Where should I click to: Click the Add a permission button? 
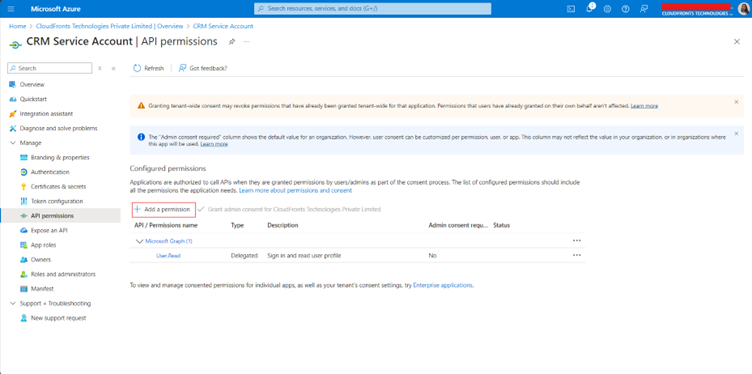[x=164, y=210]
